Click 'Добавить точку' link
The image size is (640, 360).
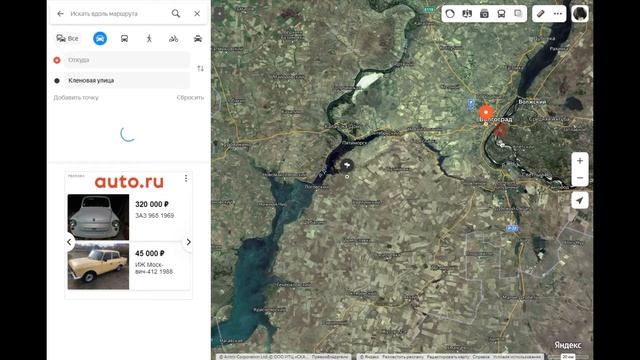pos(76,98)
